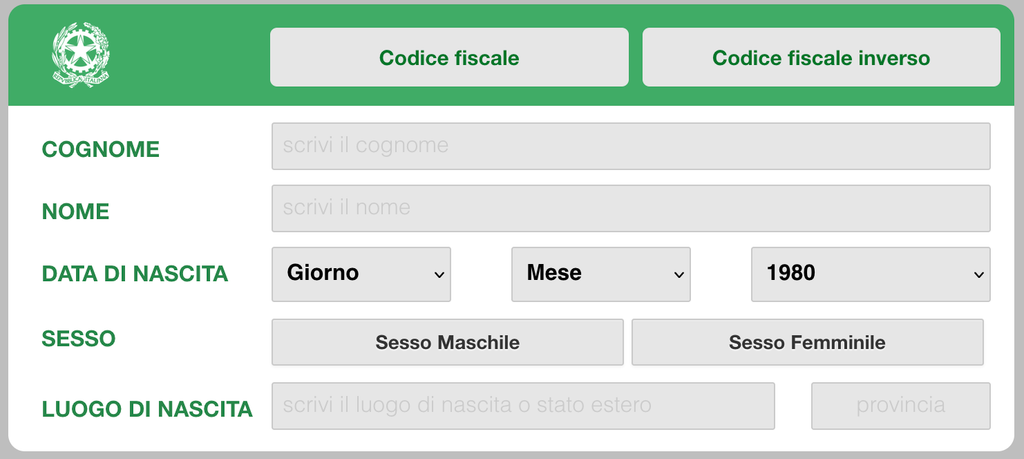
Task: Expand the Mese month dropdown
Action: pyautogui.click(x=601, y=274)
